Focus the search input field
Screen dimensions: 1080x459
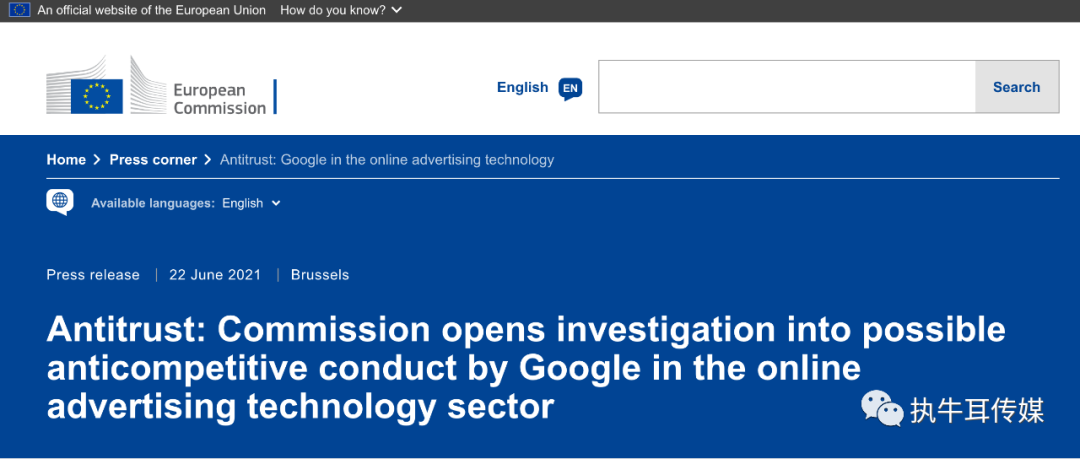coord(787,87)
